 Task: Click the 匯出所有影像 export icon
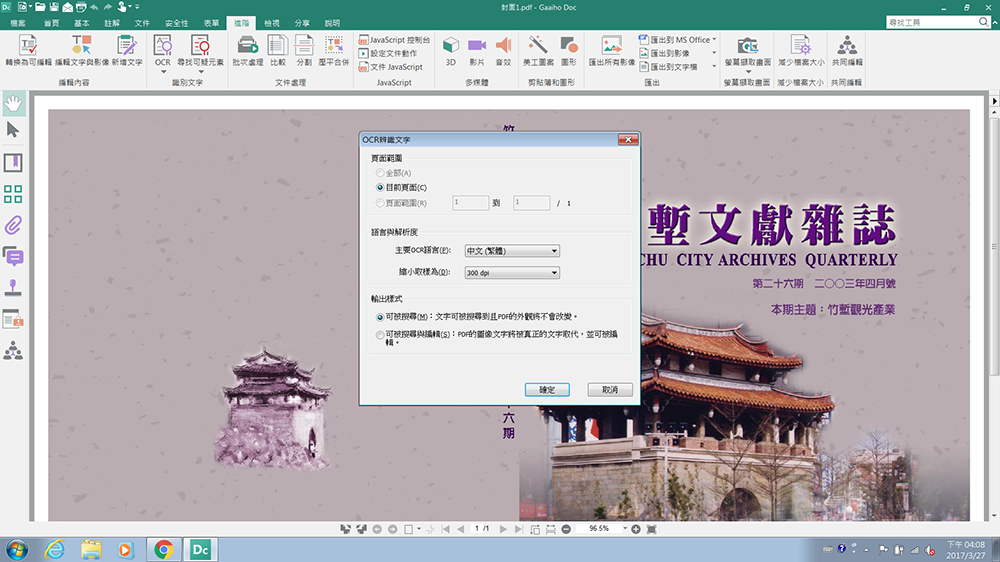pos(611,45)
